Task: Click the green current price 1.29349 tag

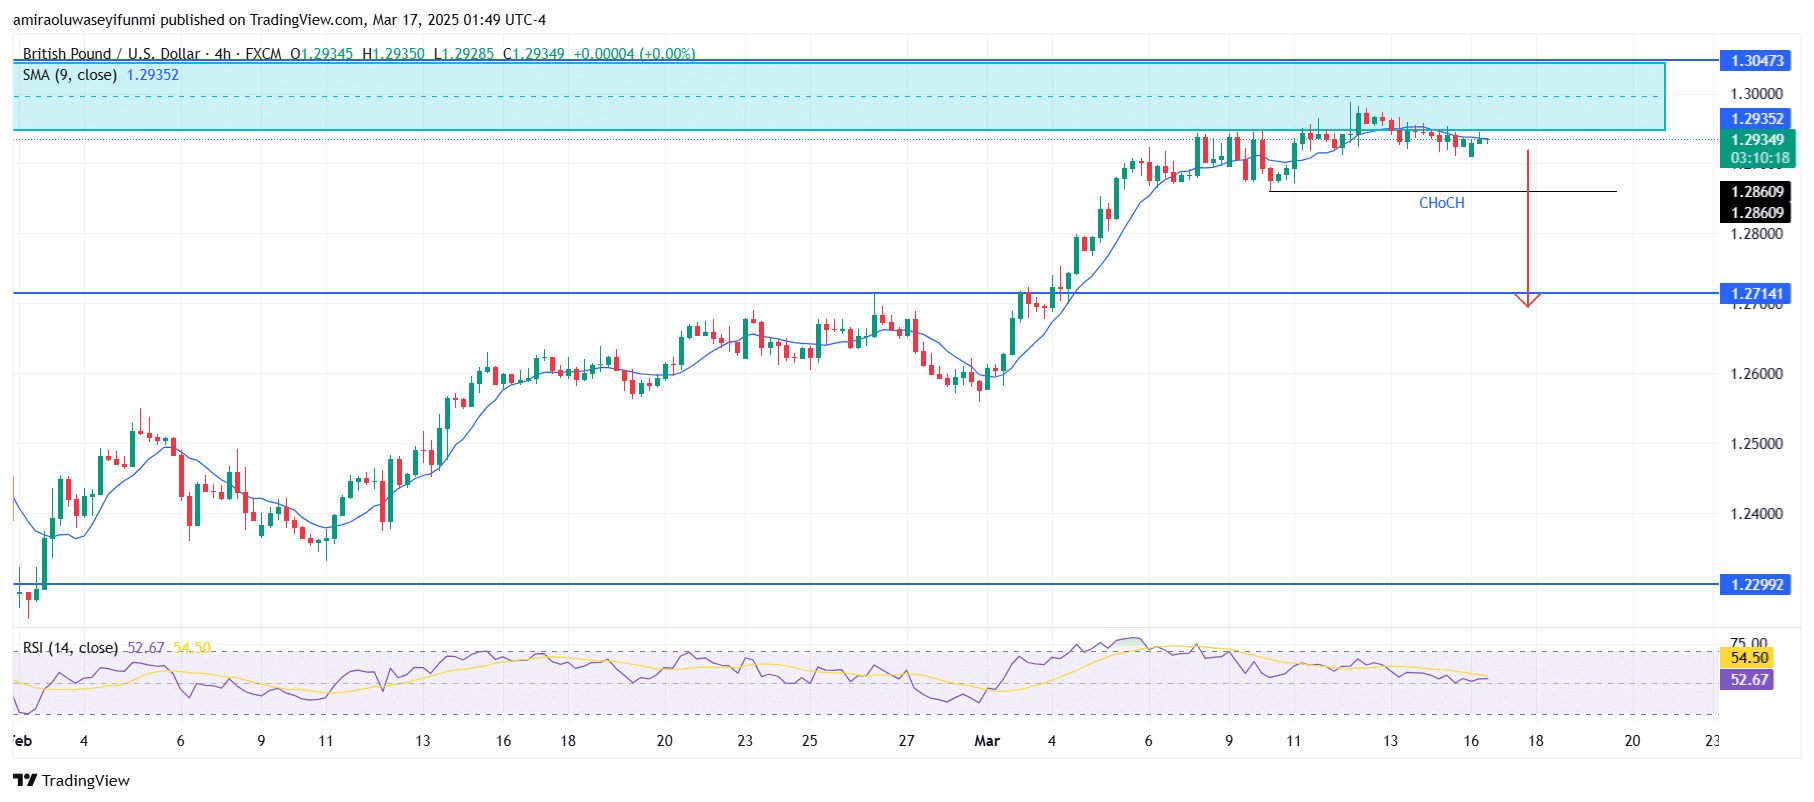Action: [x=1757, y=140]
